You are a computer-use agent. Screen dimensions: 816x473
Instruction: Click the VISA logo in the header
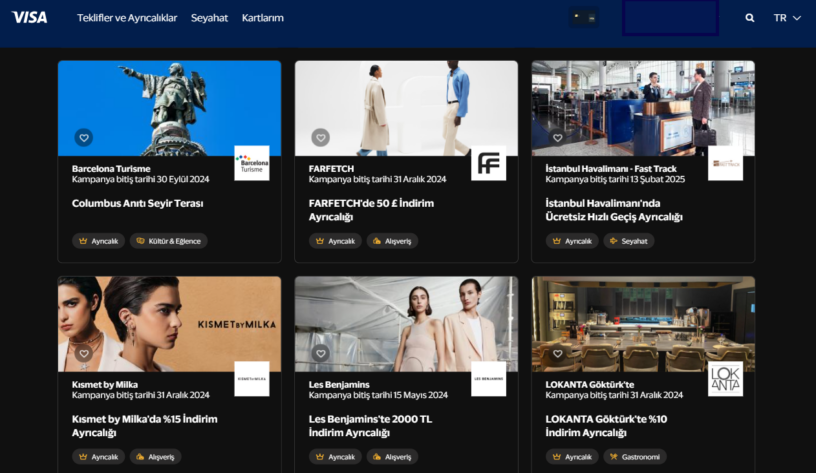pos(30,18)
